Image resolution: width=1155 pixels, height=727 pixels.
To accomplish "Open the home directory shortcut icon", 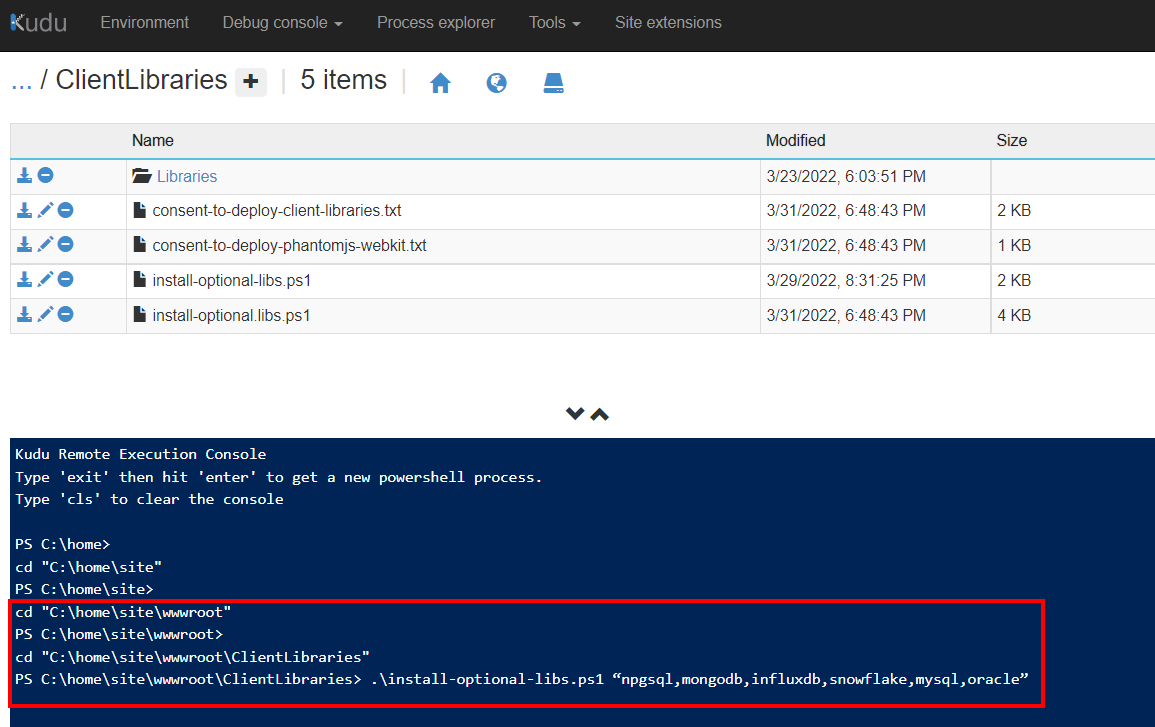I will (440, 83).
